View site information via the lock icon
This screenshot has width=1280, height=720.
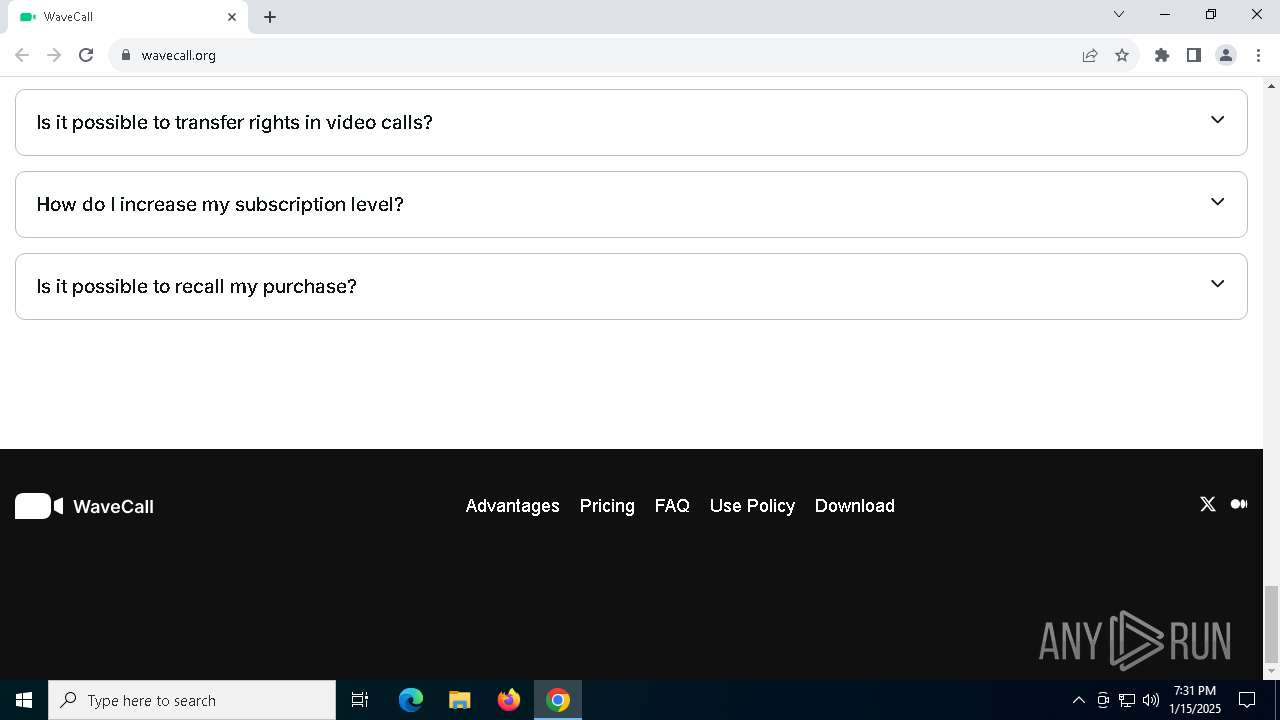(x=126, y=55)
